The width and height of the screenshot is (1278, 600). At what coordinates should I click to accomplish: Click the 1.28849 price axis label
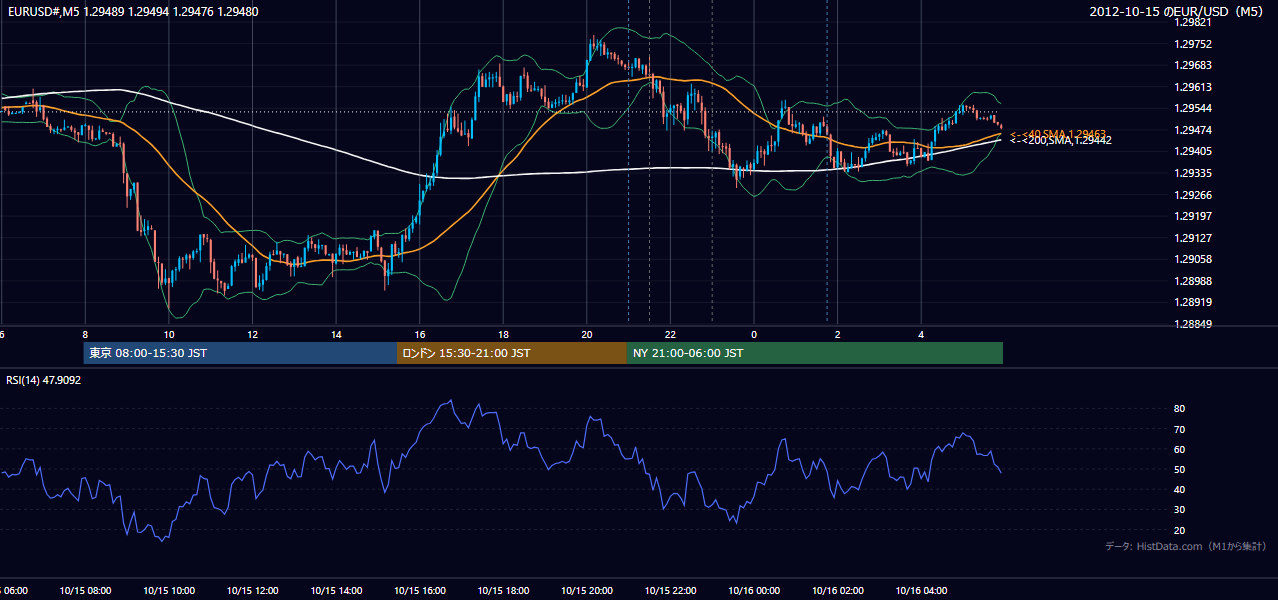click(x=1194, y=324)
